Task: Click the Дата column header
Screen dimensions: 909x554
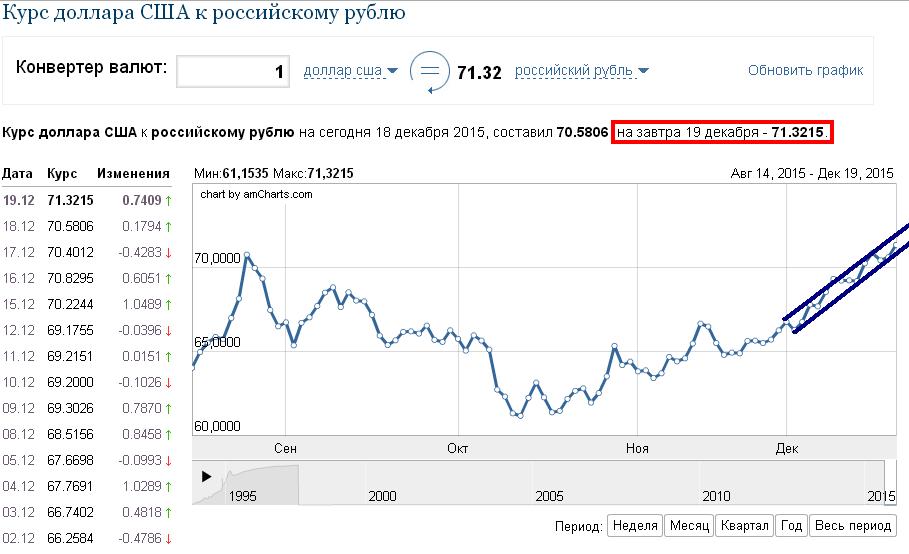Action: point(17,173)
